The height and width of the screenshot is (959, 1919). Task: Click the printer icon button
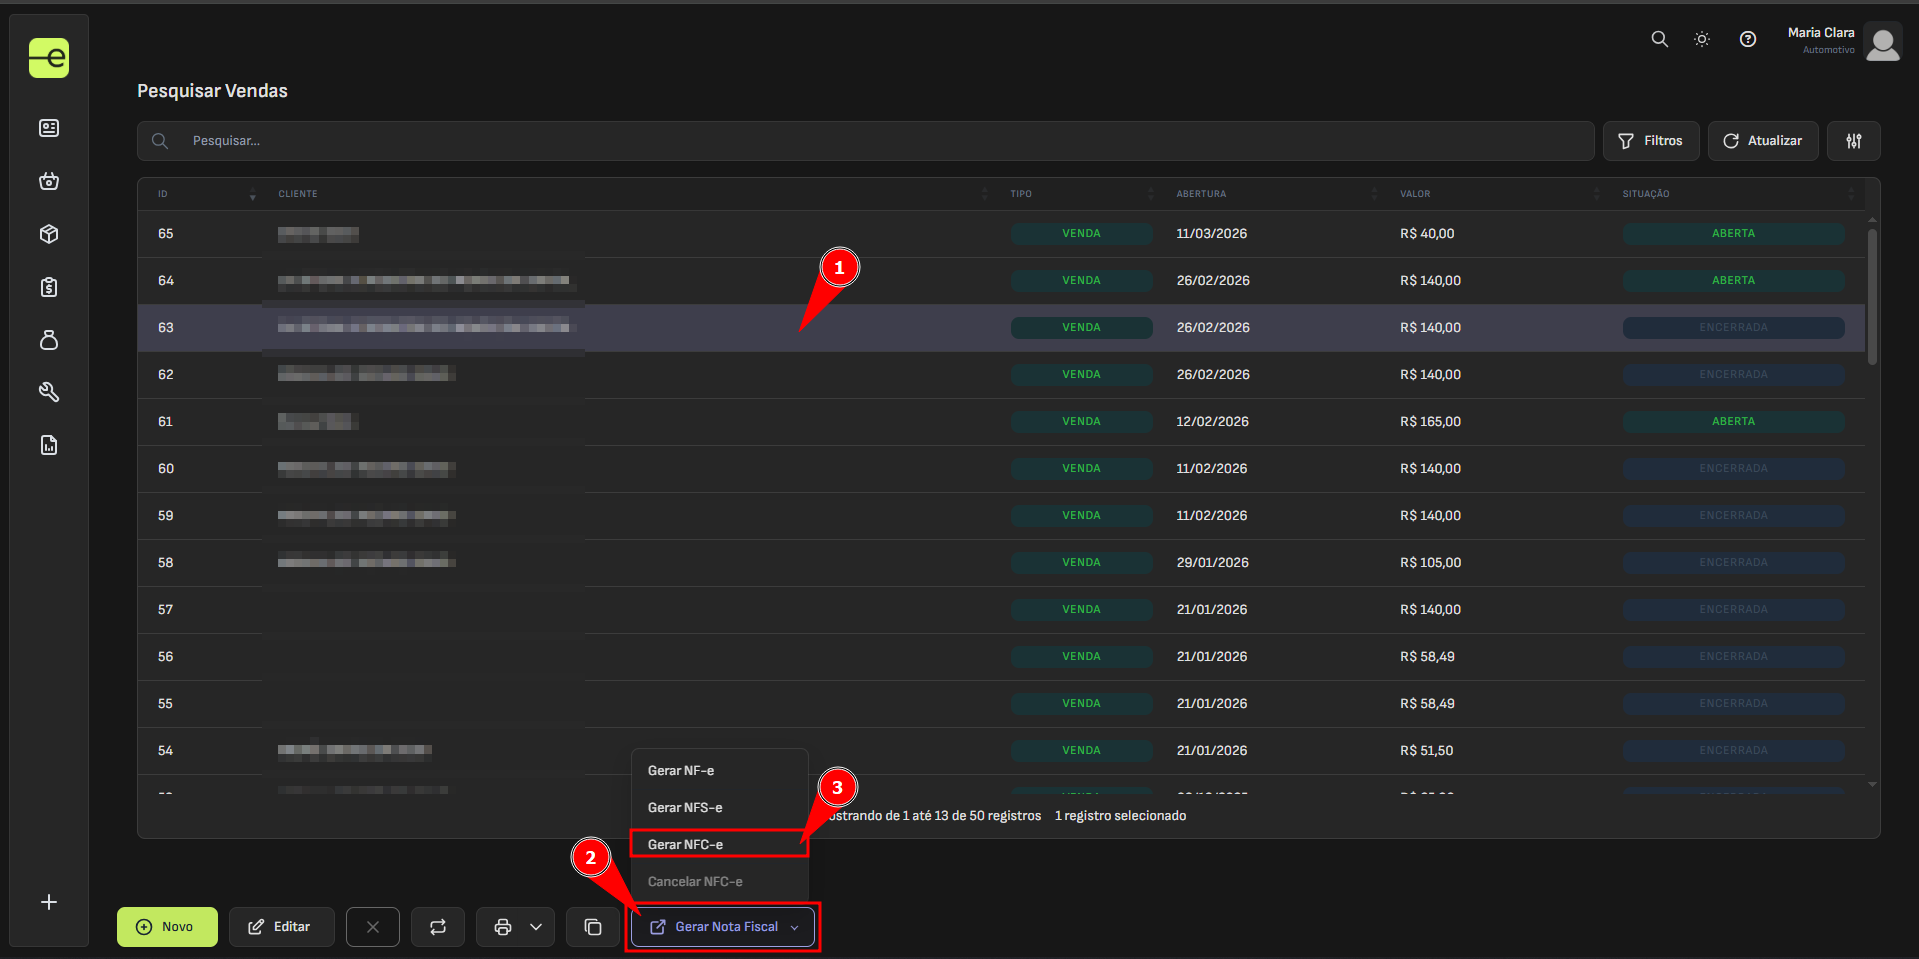[502, 927]
